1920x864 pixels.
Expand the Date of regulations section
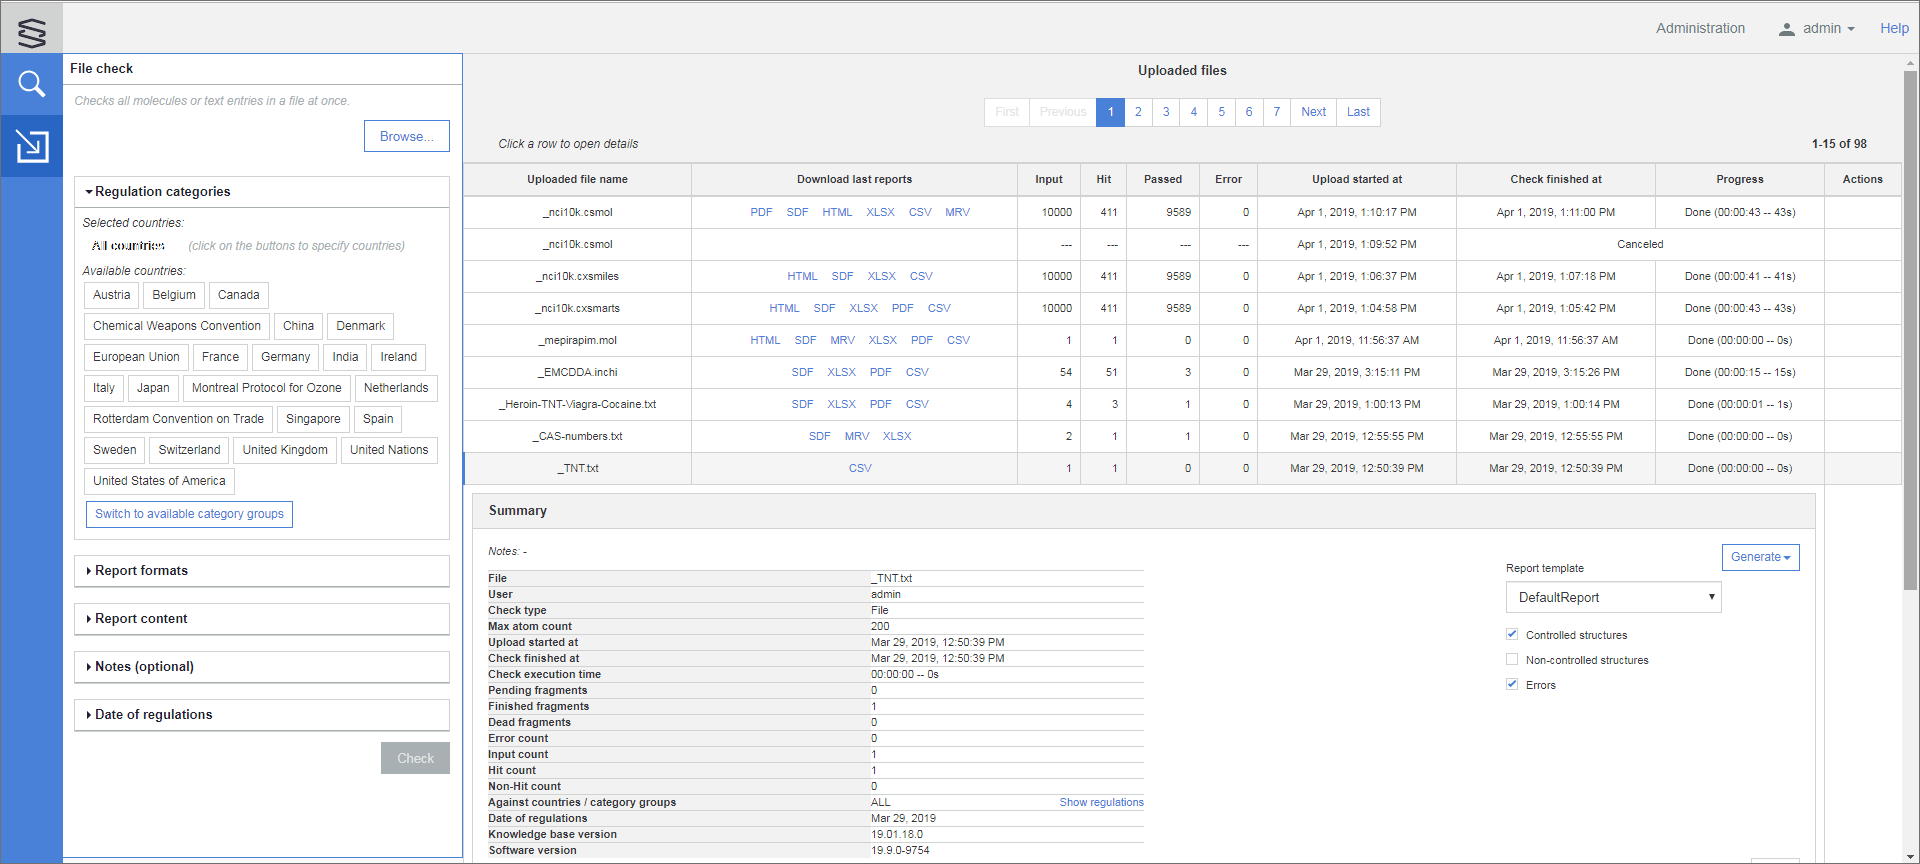153,715
